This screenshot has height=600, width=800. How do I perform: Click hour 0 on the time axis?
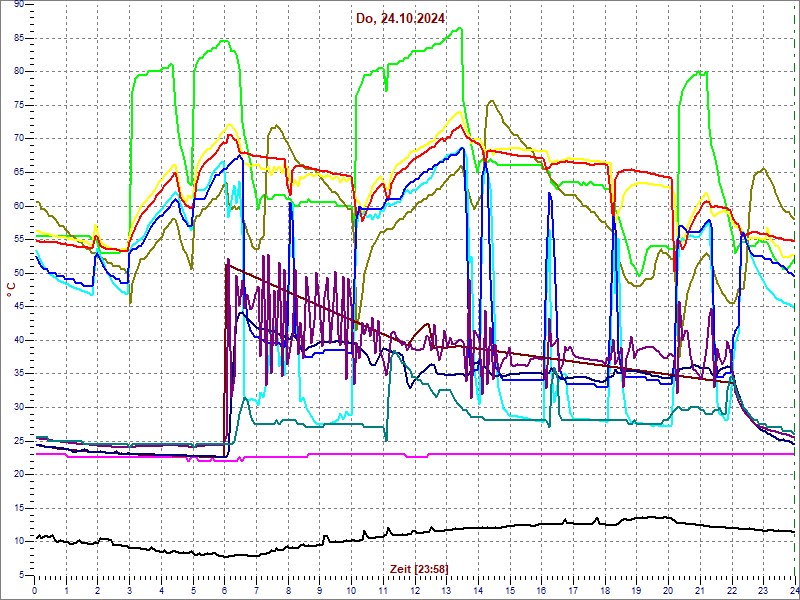[35, 590]
